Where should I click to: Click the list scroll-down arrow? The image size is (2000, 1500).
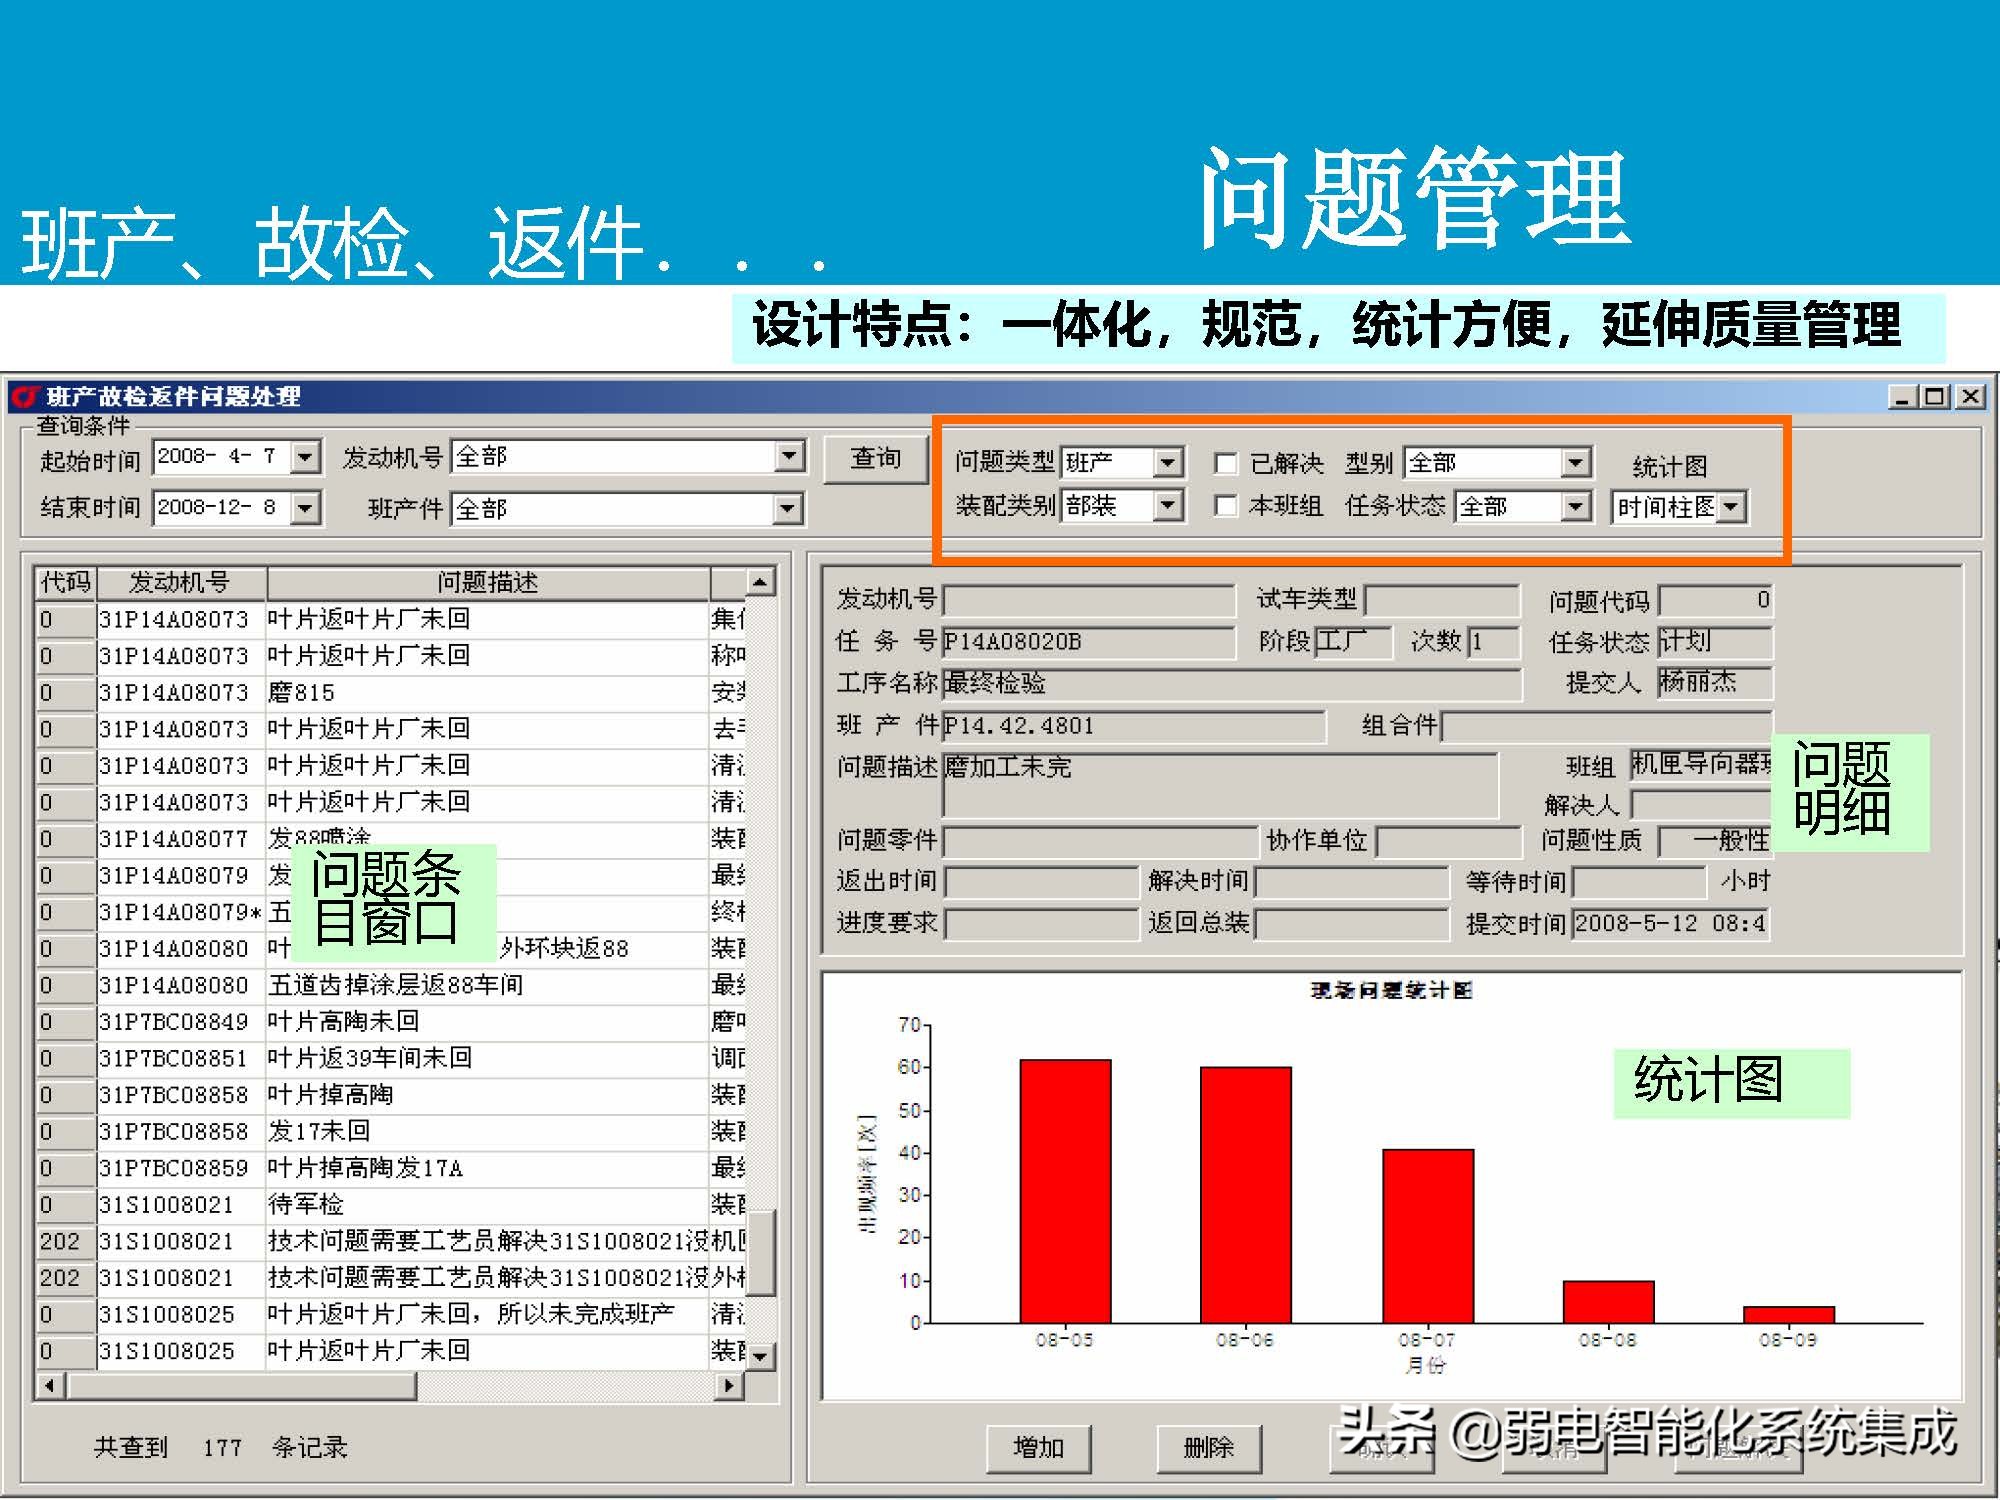760,1357
